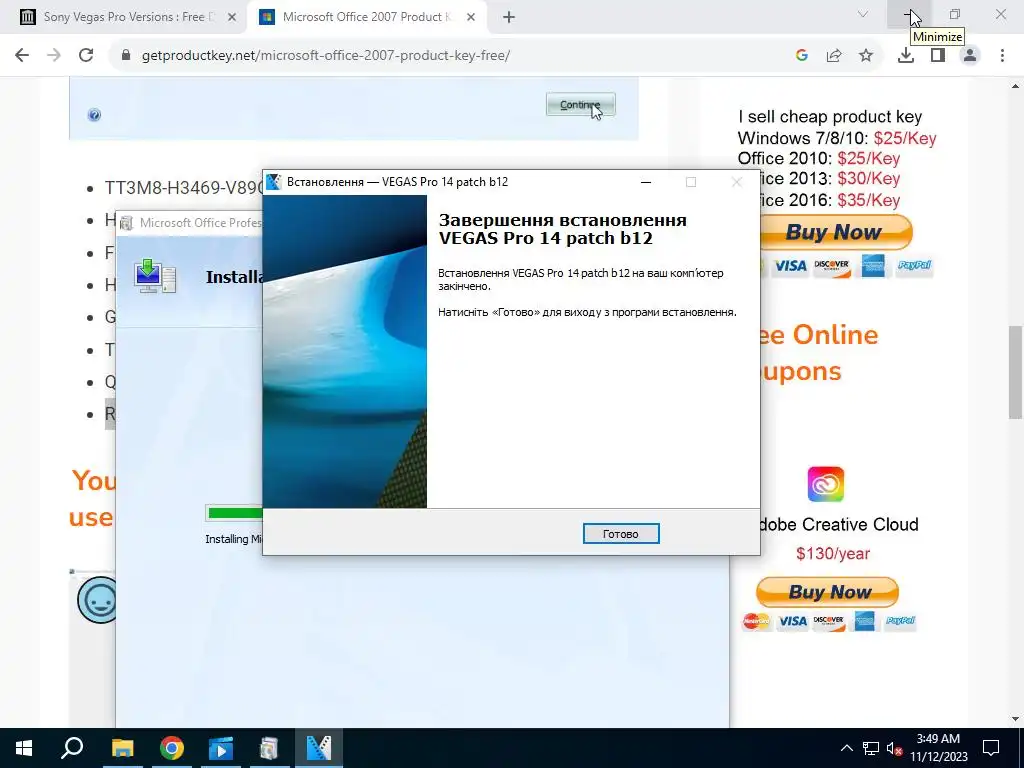Show hidden system tray icons
Viewport: 1024px width, 768px height.
coord(846,748)
